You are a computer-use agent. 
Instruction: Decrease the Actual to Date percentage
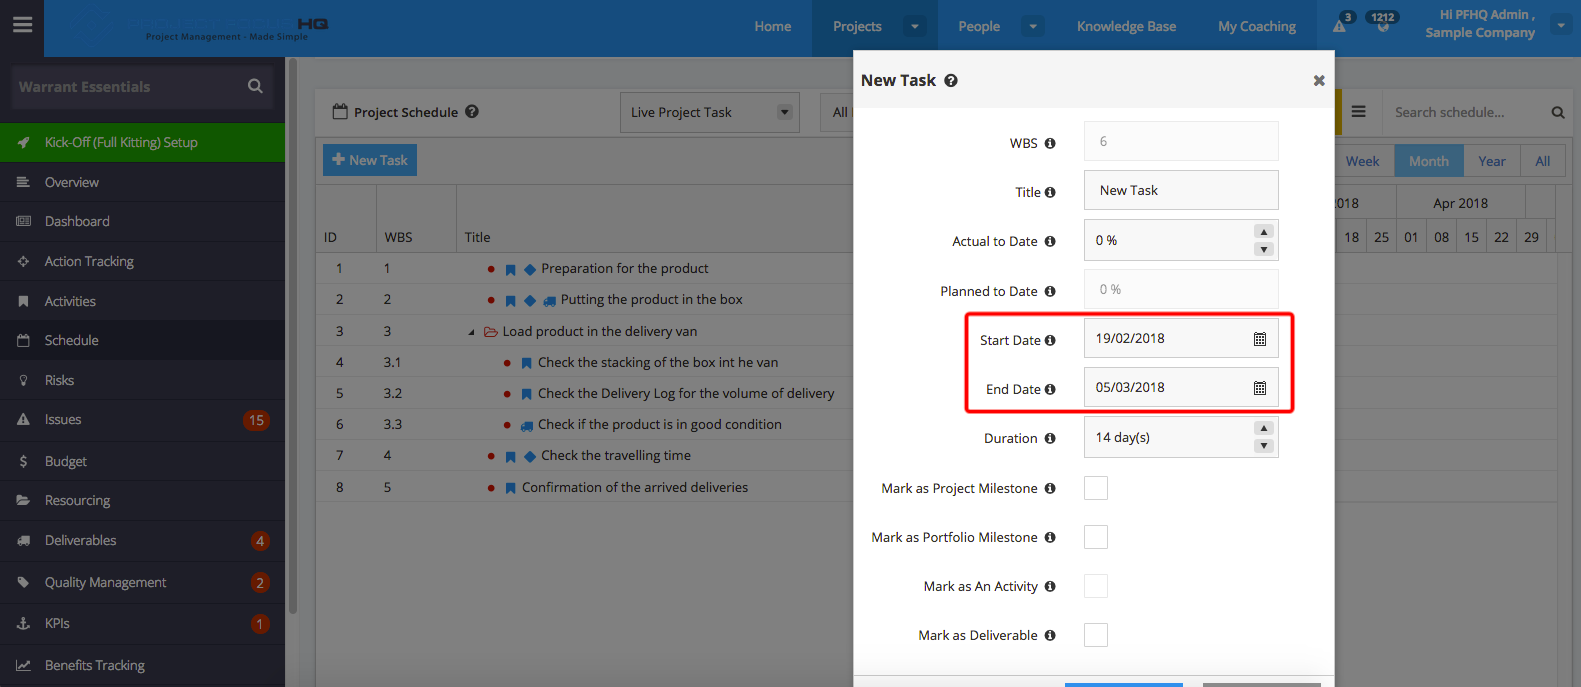1264,249
